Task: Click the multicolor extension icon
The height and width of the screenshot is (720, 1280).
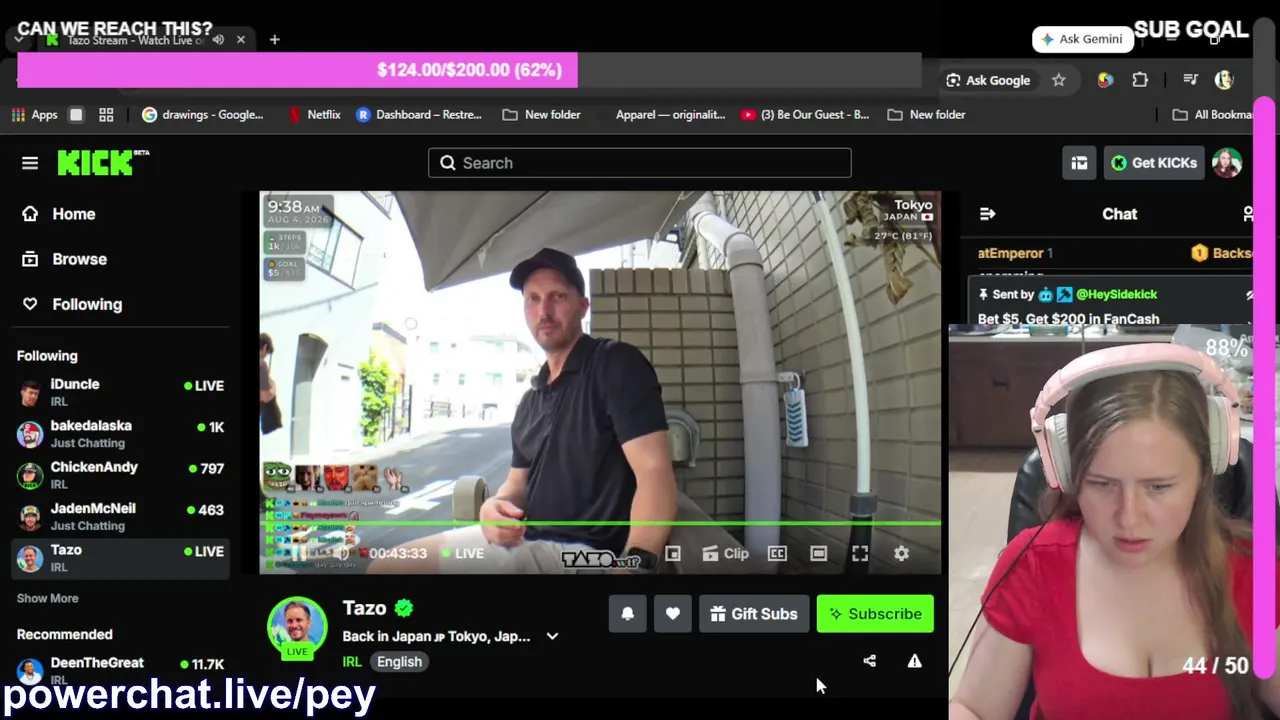Action: [x=1105, y=80]
